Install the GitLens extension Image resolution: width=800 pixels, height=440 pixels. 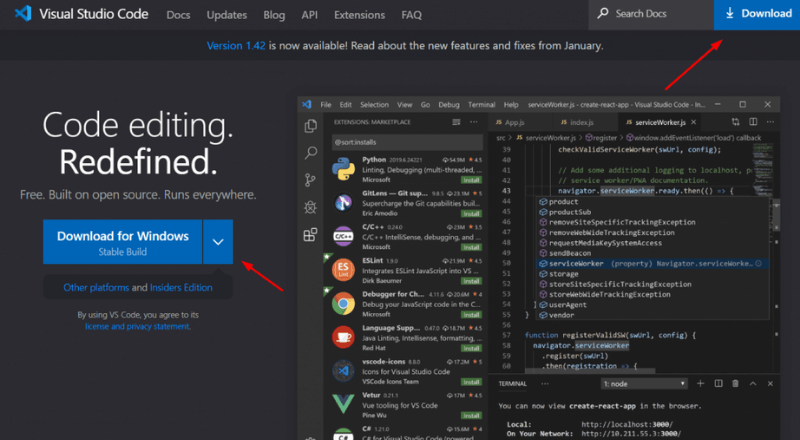(471, 214)
